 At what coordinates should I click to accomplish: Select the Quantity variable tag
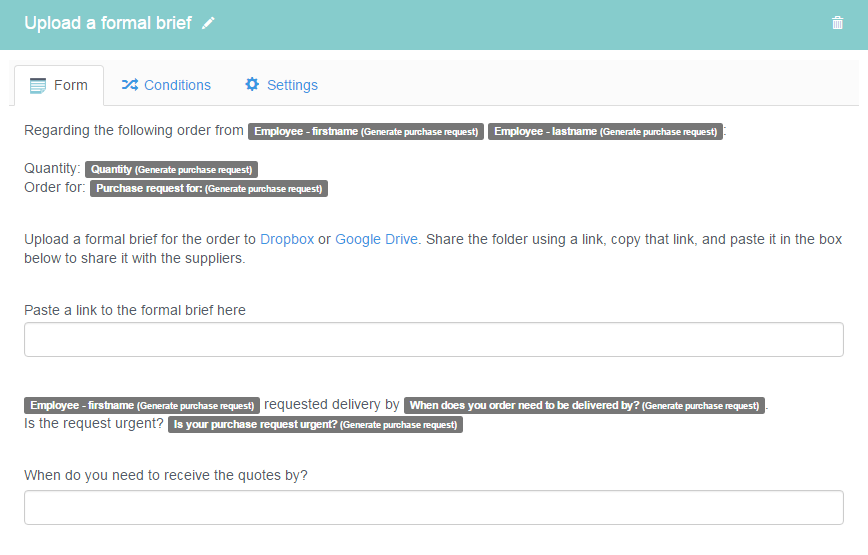pyautogui.click(x=172, y=169)
